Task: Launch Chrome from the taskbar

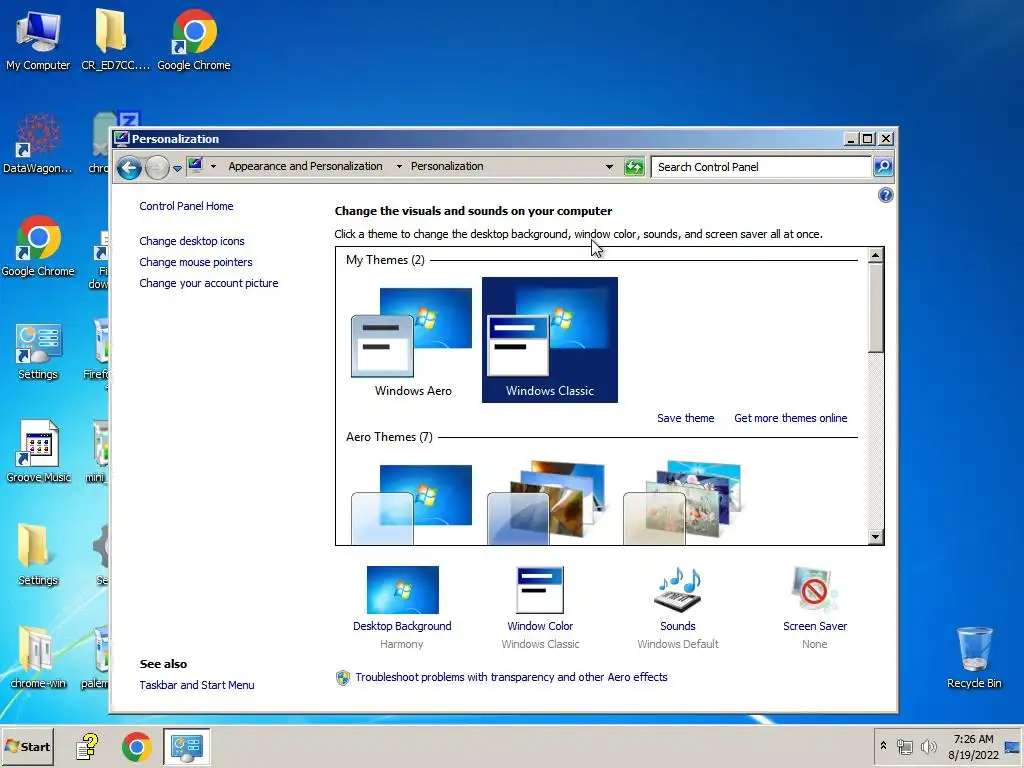Action: [136, 746]
